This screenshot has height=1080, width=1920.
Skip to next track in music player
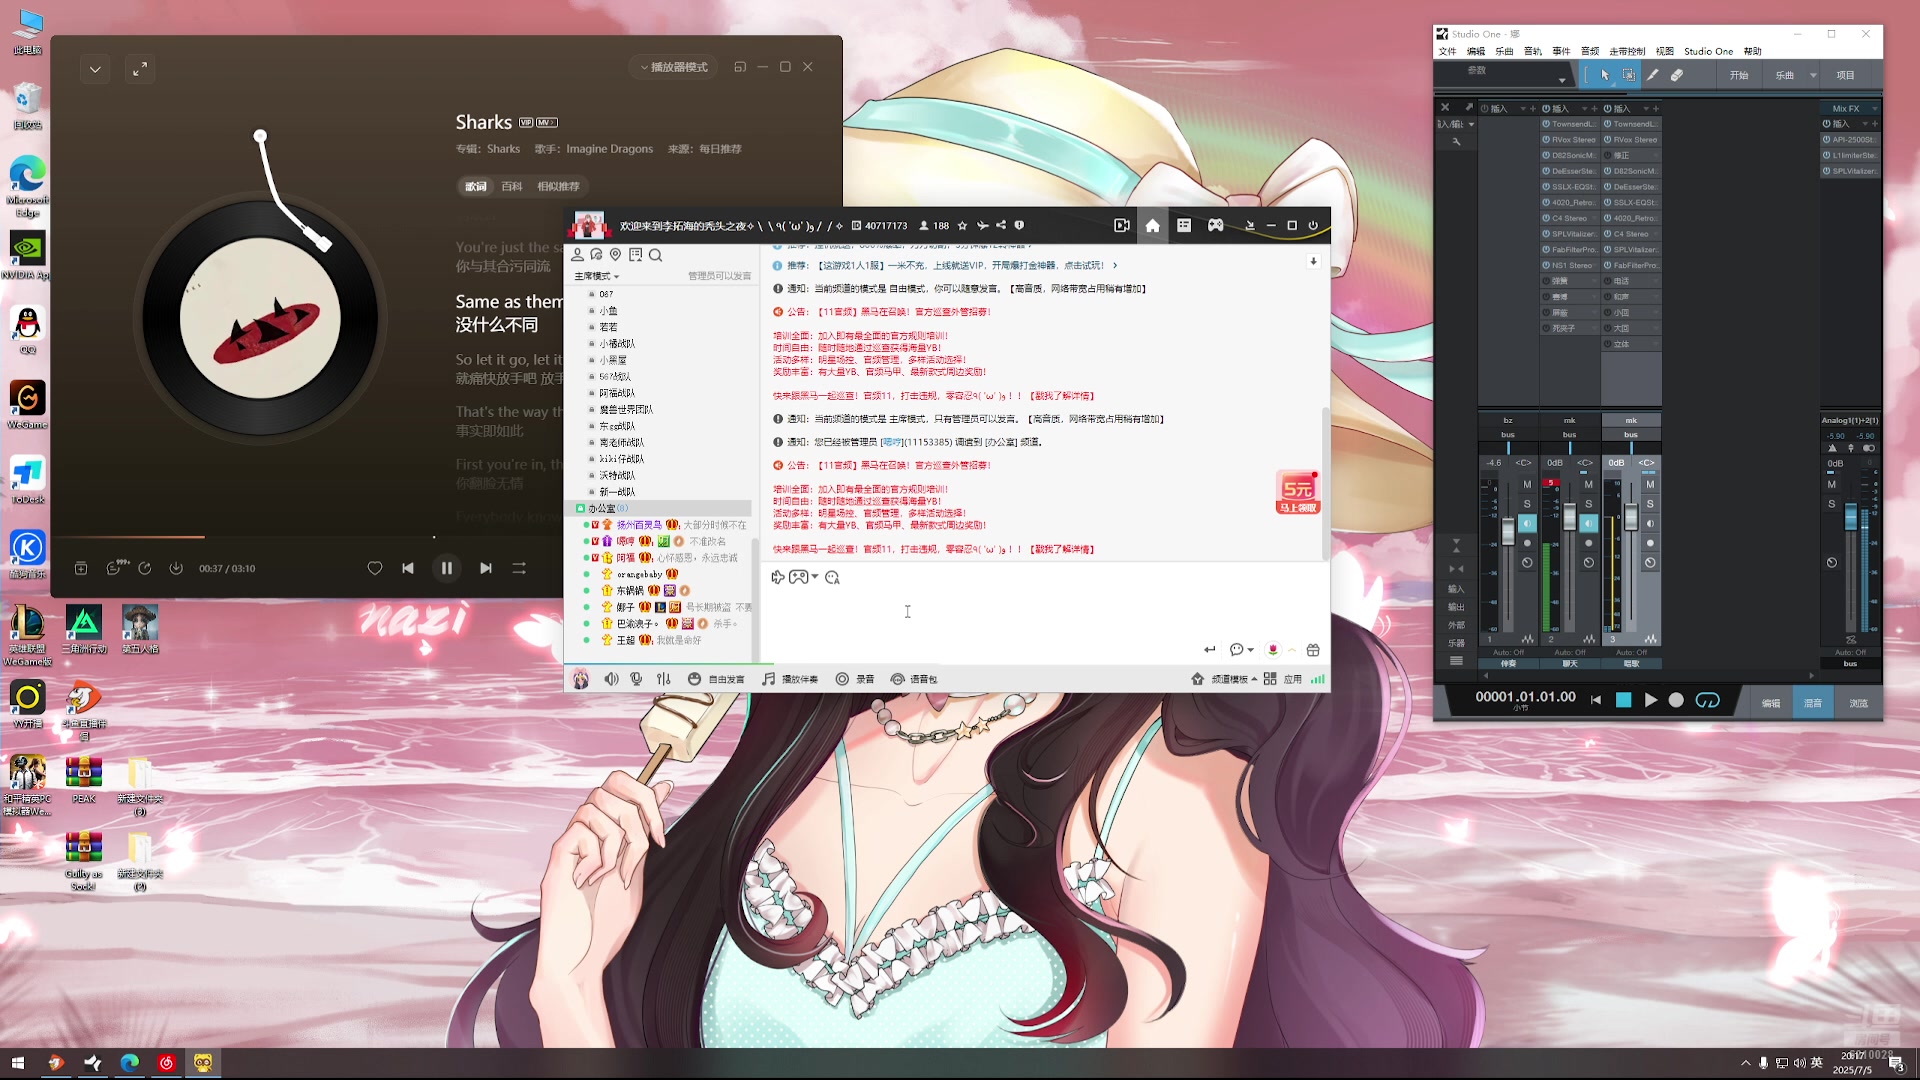point(485,568)
